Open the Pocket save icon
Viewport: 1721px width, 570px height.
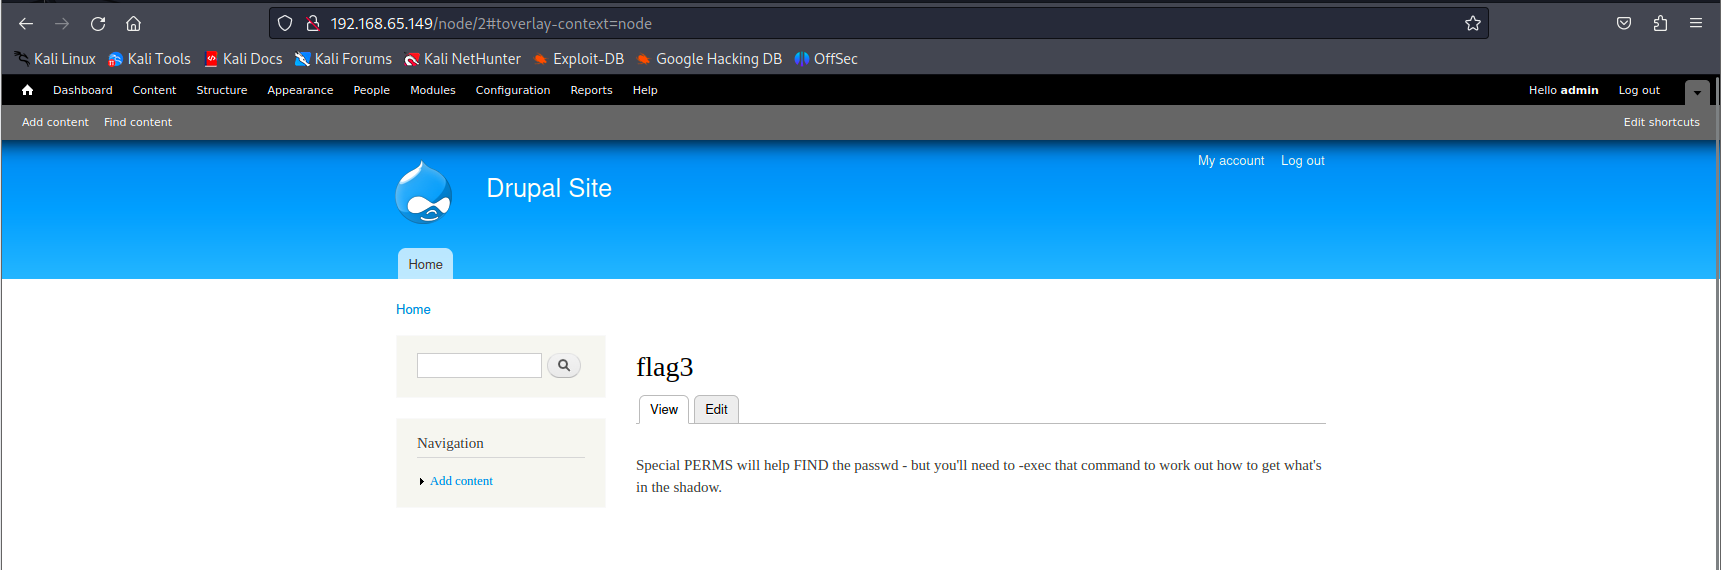(x=1624, y=24)
